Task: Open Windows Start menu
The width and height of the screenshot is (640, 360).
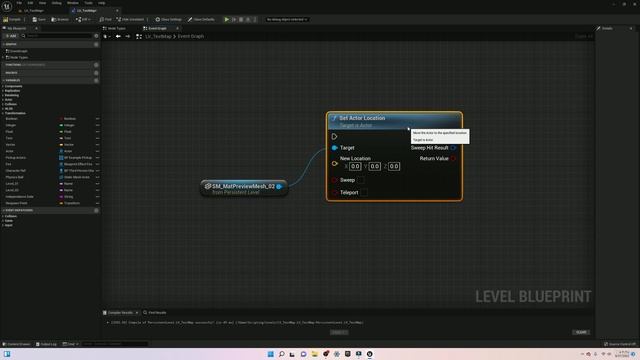Action: pos(270,354)
